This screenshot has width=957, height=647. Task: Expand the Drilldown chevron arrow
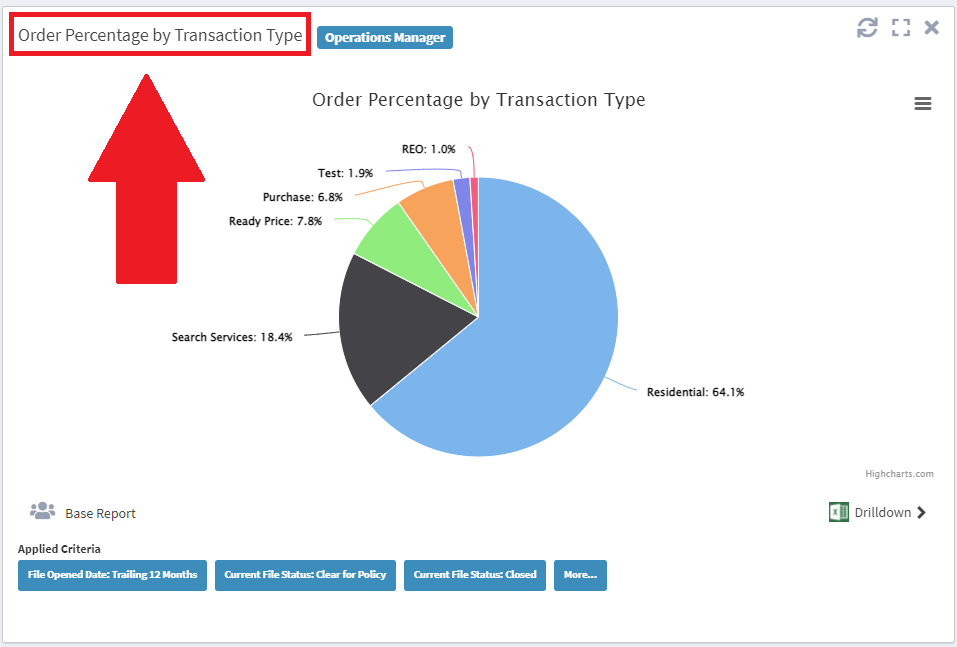(x=922, y=513)
